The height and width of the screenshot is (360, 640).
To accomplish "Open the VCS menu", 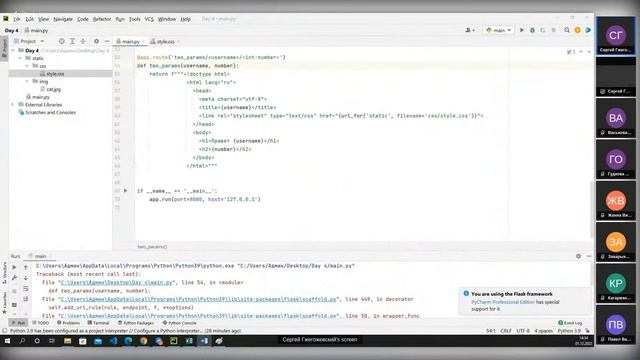I will (x=149, y=19).
